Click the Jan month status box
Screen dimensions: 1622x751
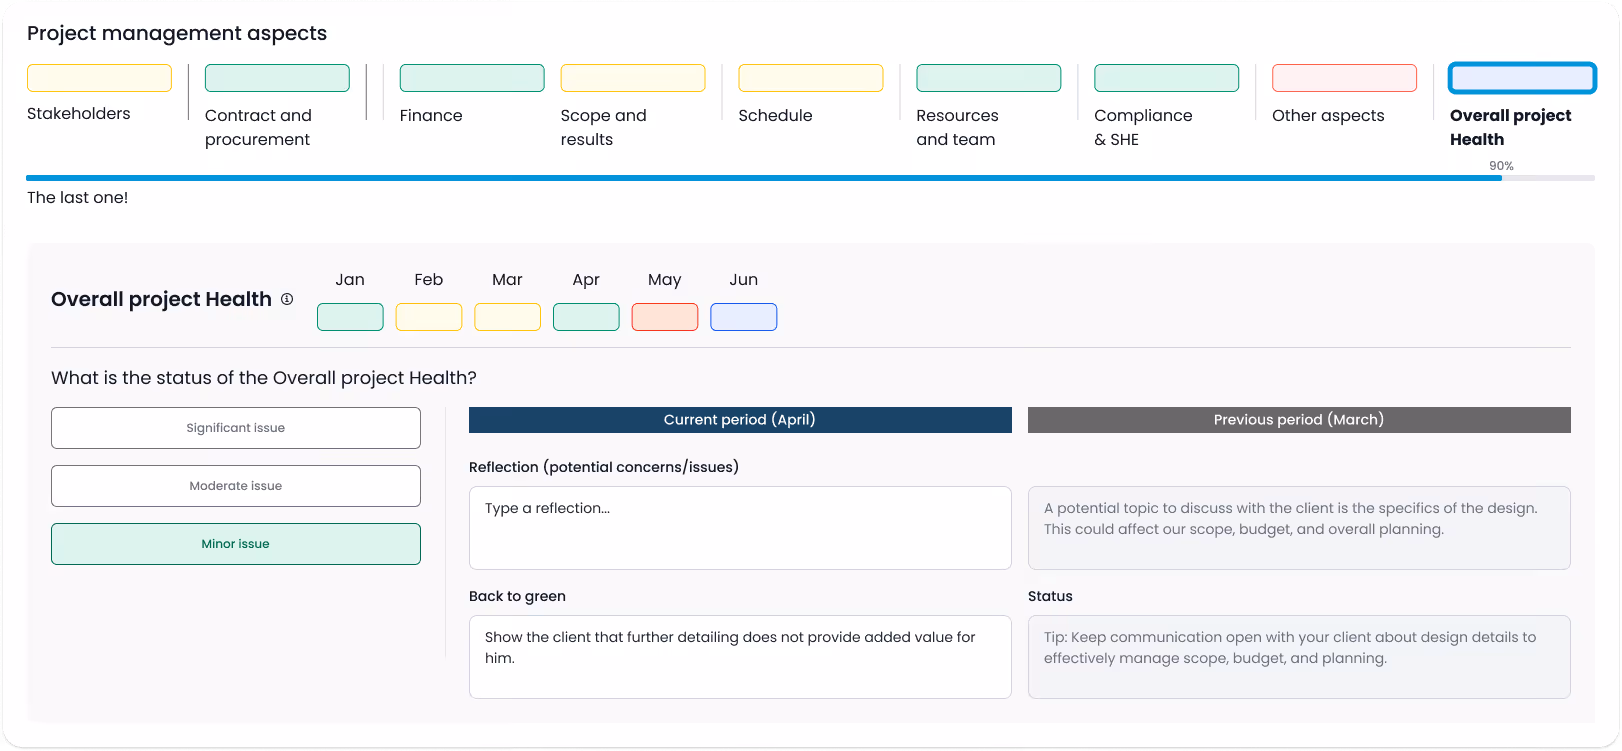click(x=350, y=317)
